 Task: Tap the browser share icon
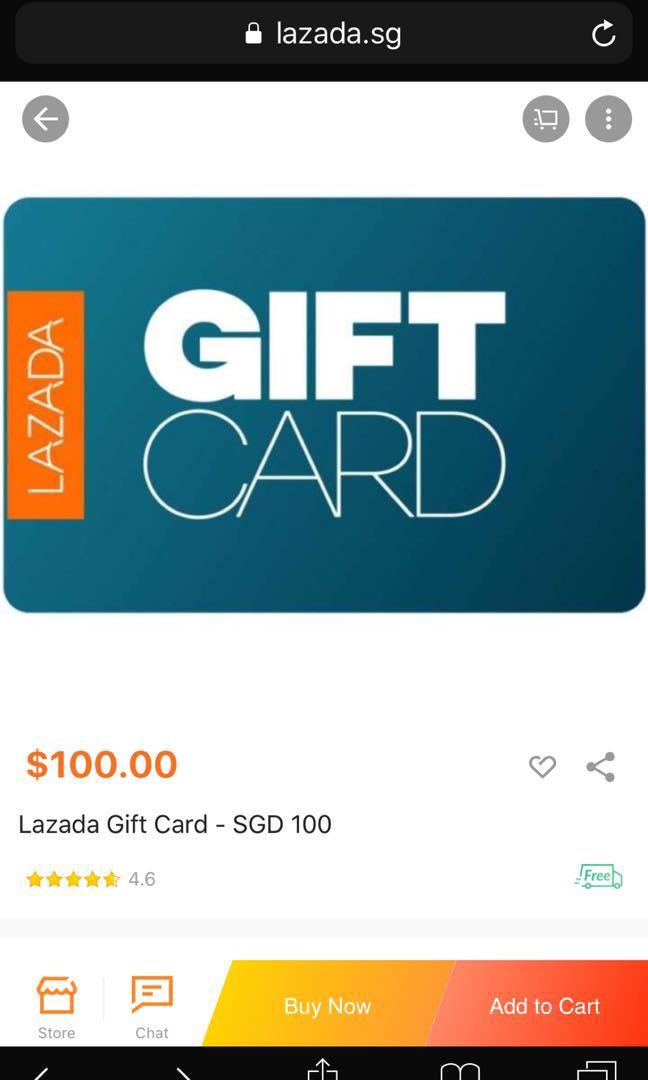pyautogui.click(x=322, y=1070)
